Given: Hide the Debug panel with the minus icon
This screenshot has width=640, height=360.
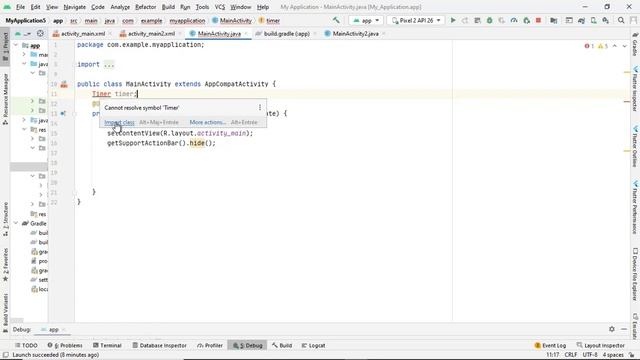Looking at the screenshot, I should coord(624,329).
